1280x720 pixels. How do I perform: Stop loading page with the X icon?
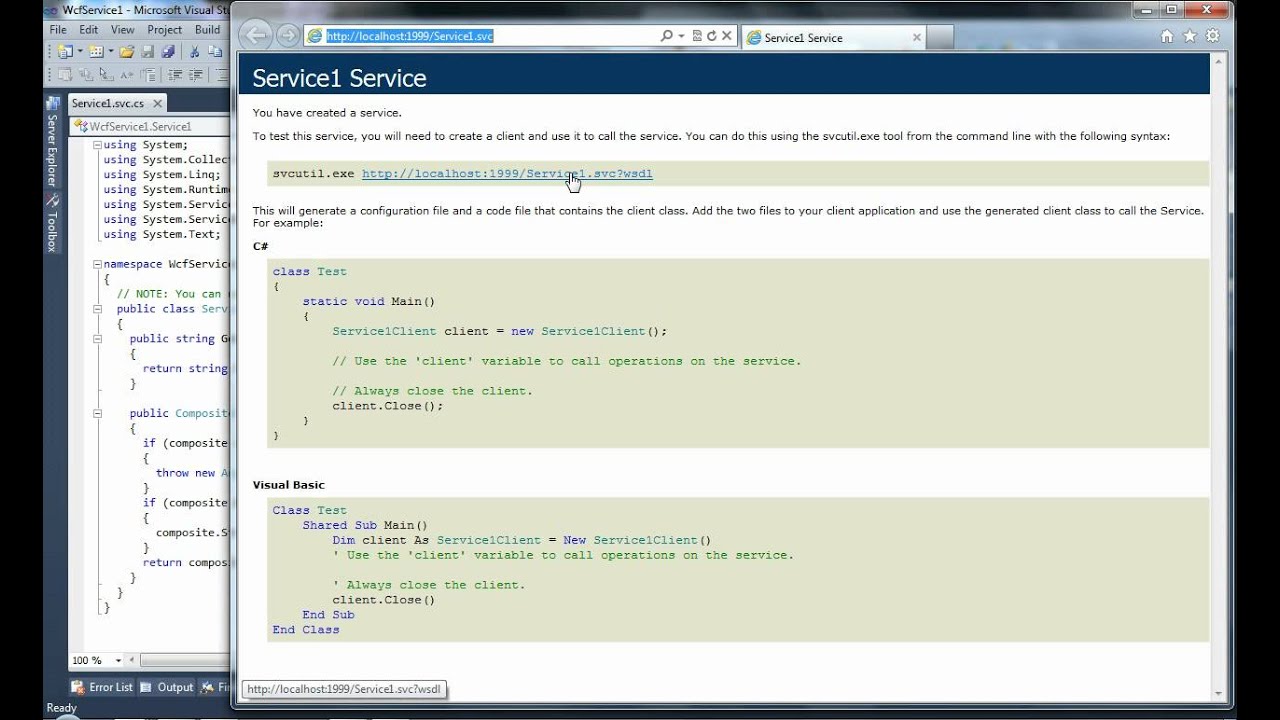[727, 36]
